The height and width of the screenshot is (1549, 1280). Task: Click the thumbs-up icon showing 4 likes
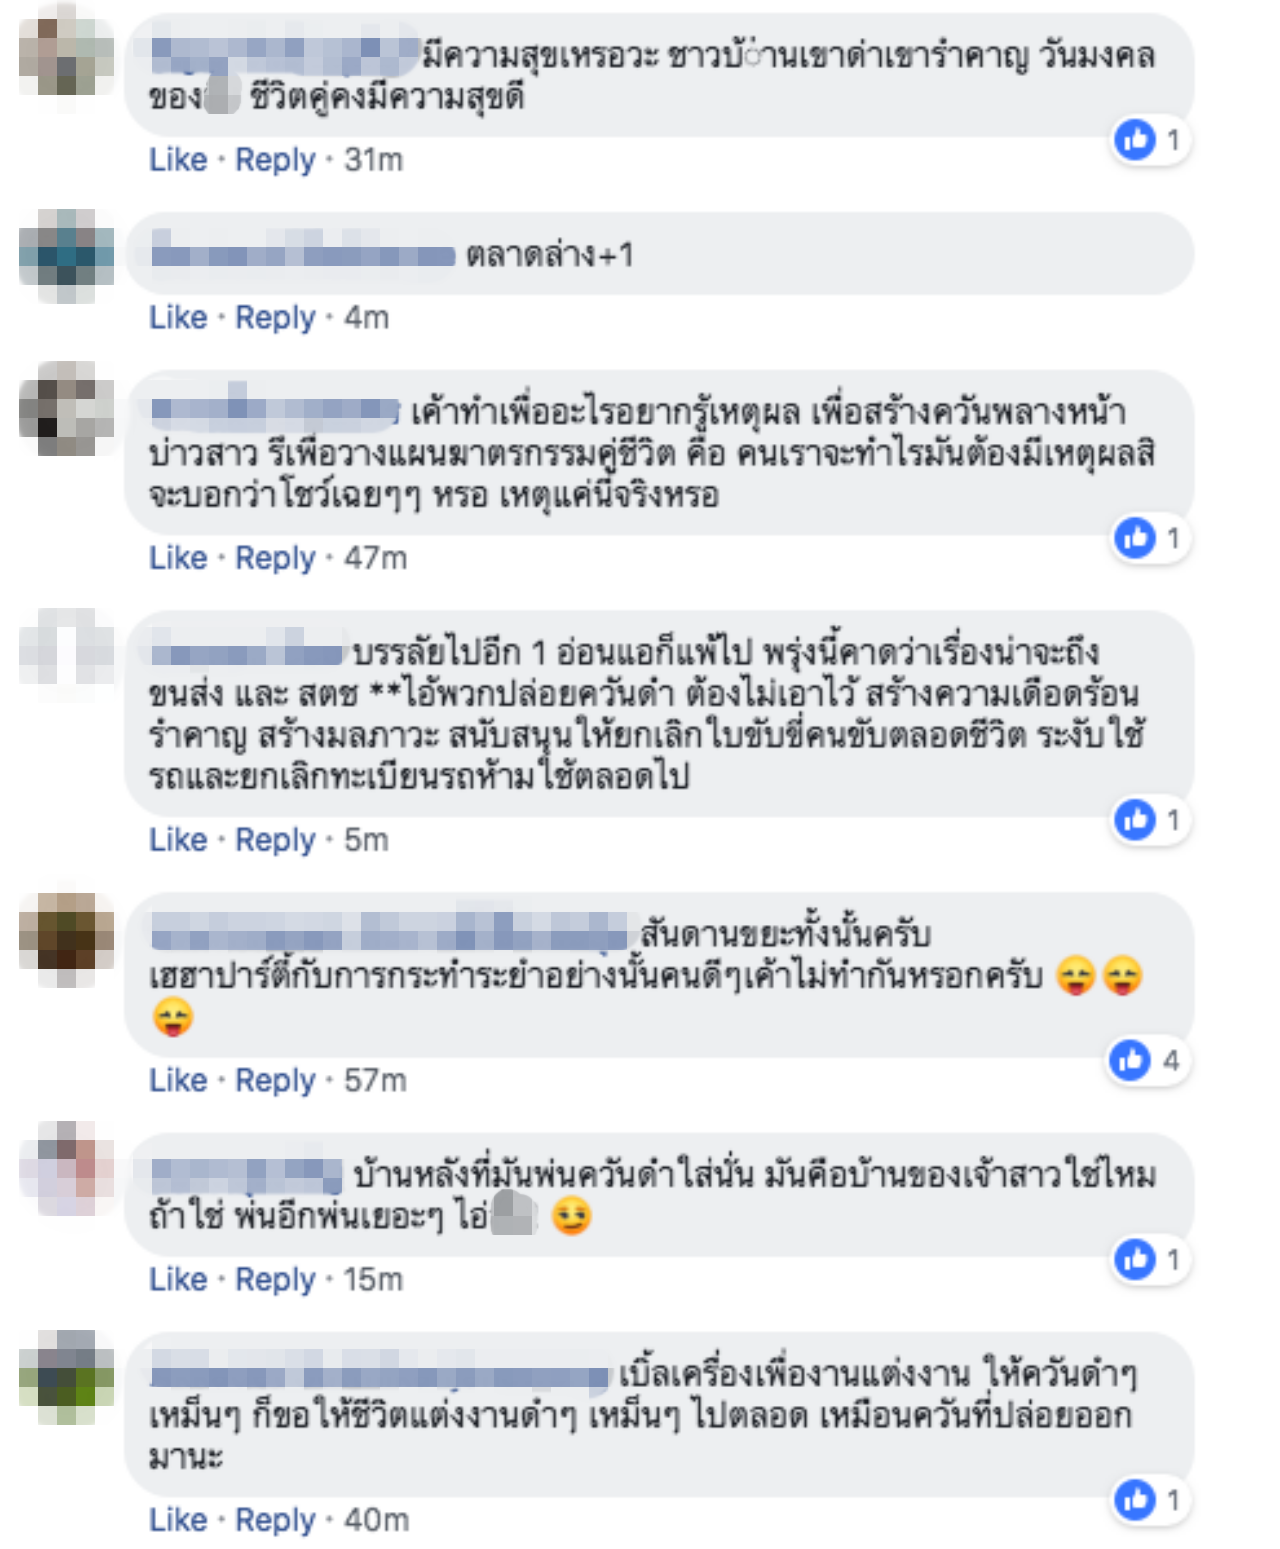pyautogui.click(x=1131, y=1060)
